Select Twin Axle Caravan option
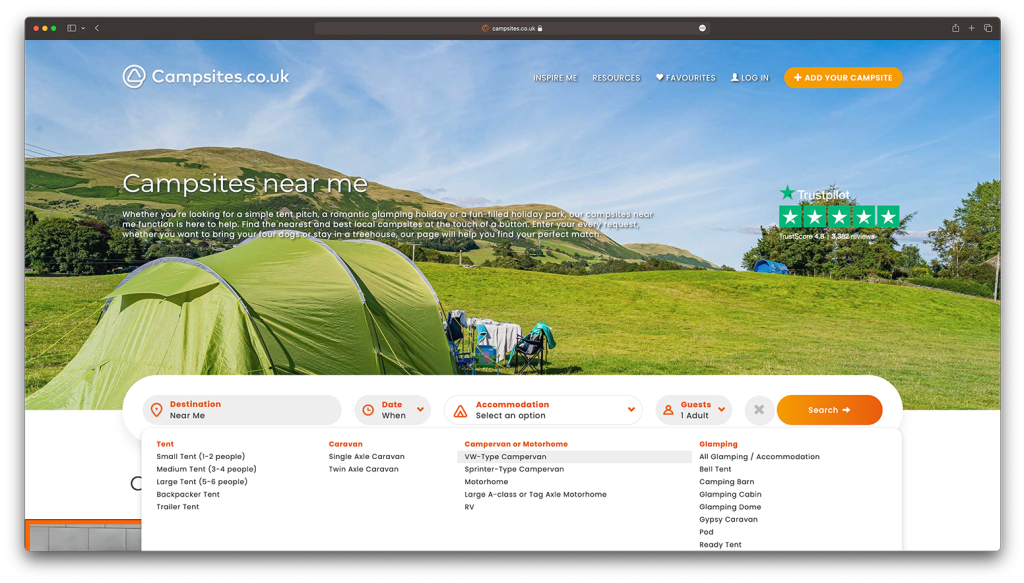 (x=363, y=469)
